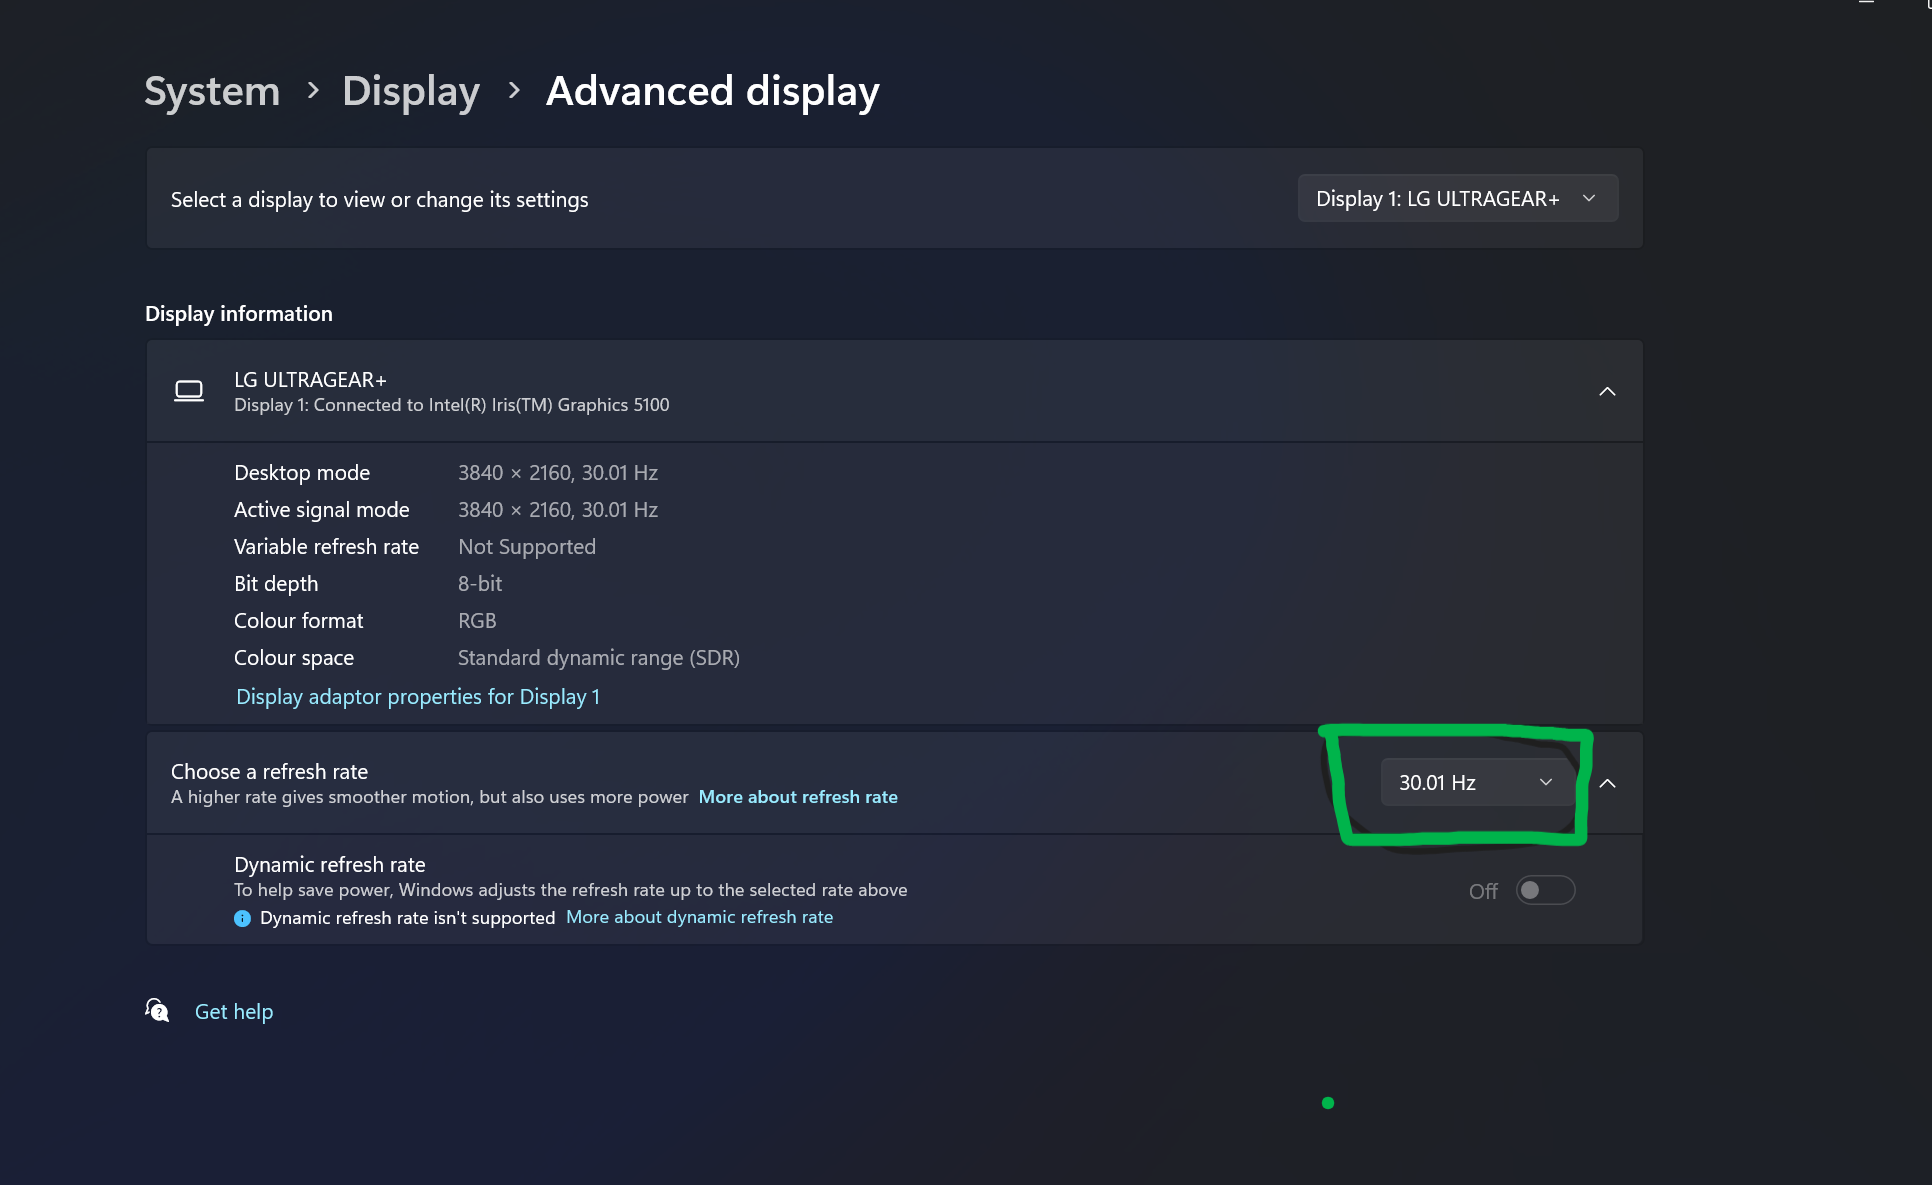The width and height of the screenshot is (1932, 1185).
Task: Click the Desktop mode resolution value
Action: click(557, 473)
